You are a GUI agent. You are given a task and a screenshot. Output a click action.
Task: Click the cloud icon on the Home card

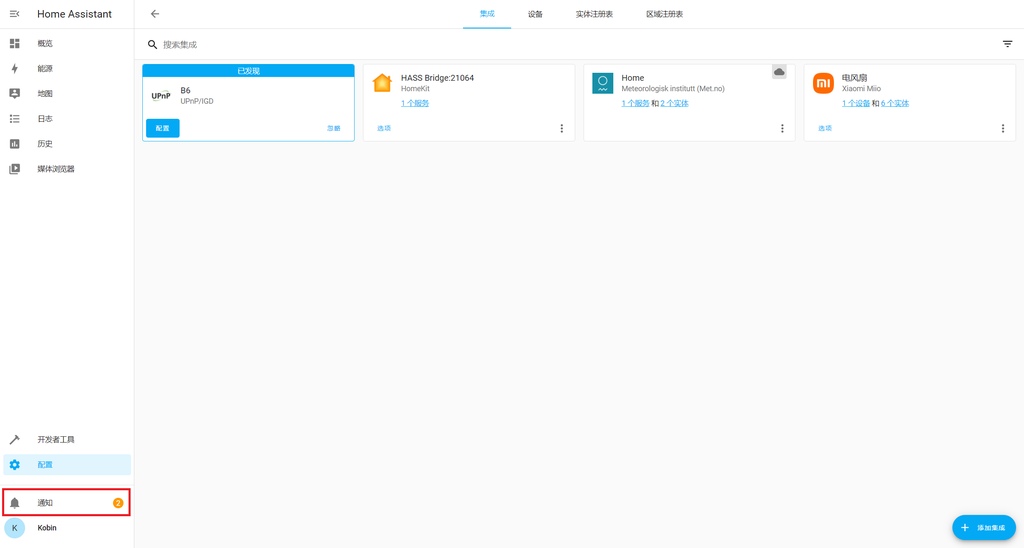(779, 71)
